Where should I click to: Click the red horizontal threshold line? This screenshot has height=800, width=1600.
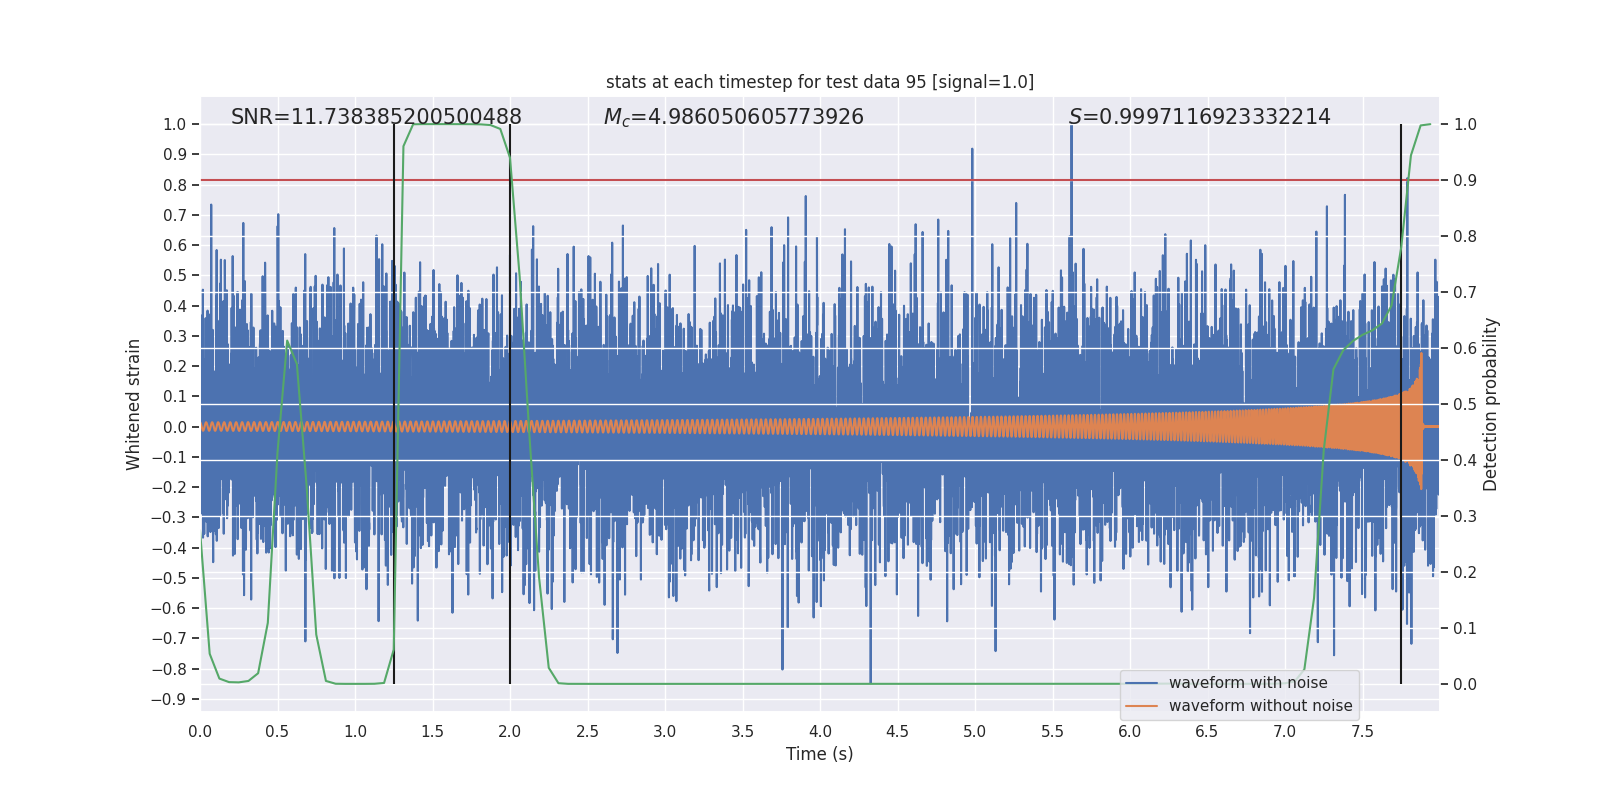[x=820, y=180]
